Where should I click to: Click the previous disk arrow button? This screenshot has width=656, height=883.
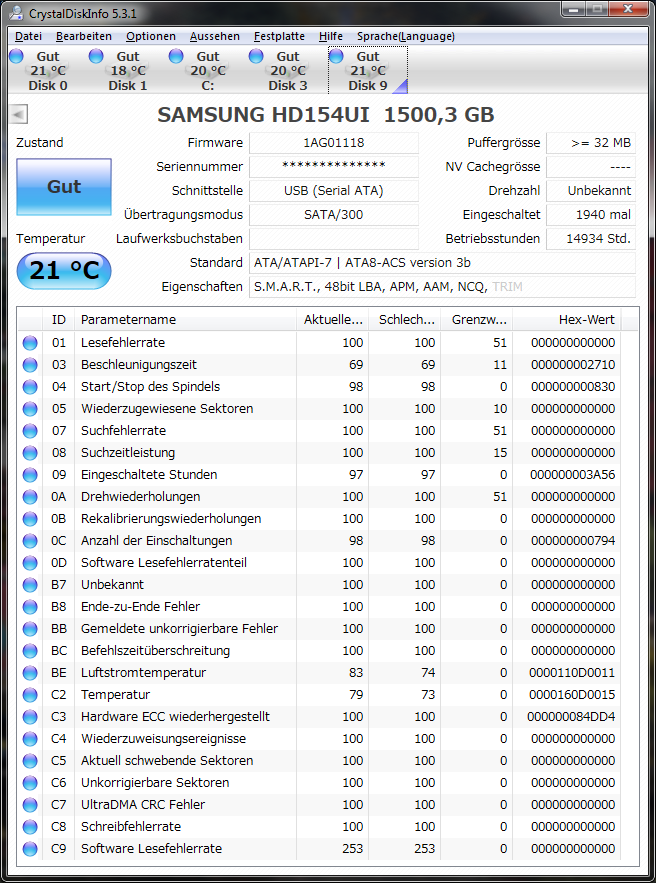click(x=19, y=115)
